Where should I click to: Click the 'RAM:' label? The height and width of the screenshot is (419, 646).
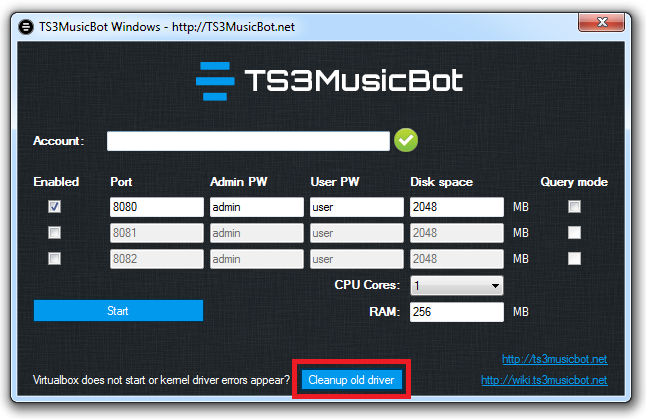(x=384, y=312)
